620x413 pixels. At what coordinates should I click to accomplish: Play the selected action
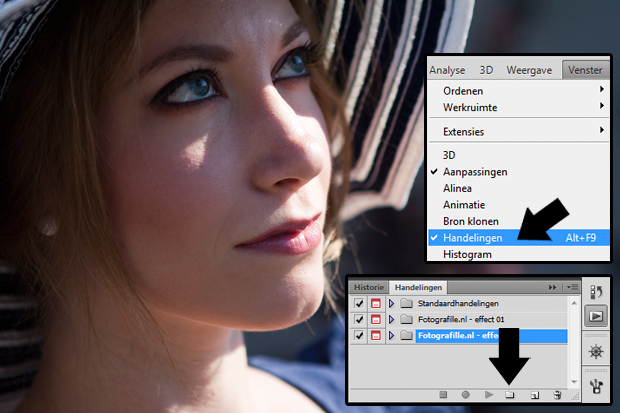(x=488, y=396)
